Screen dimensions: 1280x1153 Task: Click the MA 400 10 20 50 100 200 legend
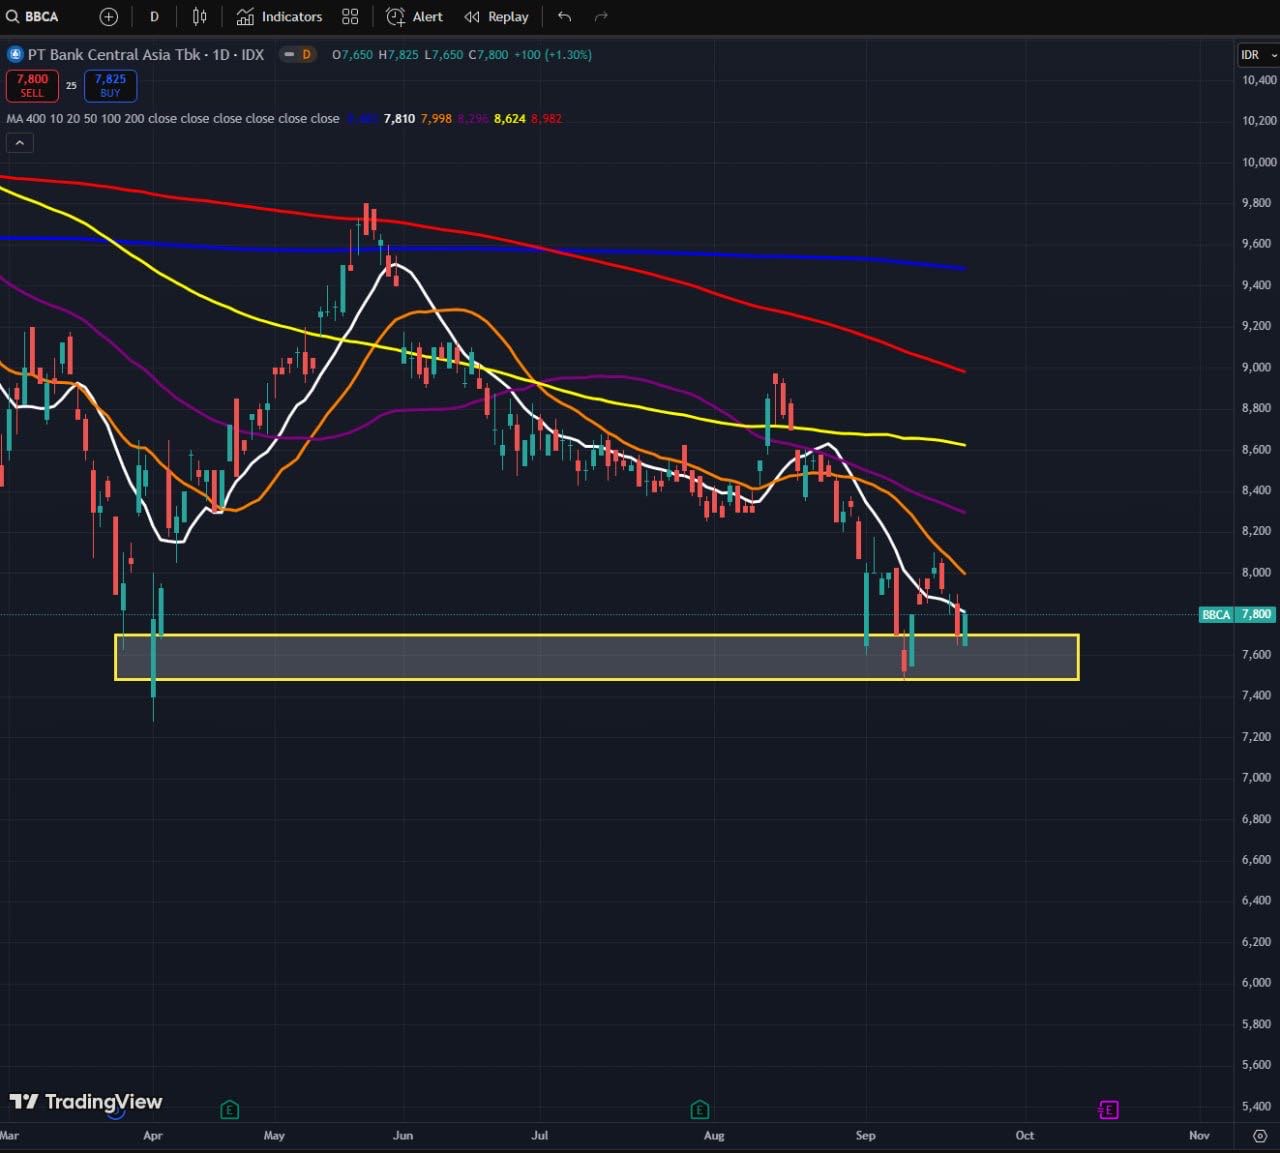[x=173, y=118]
